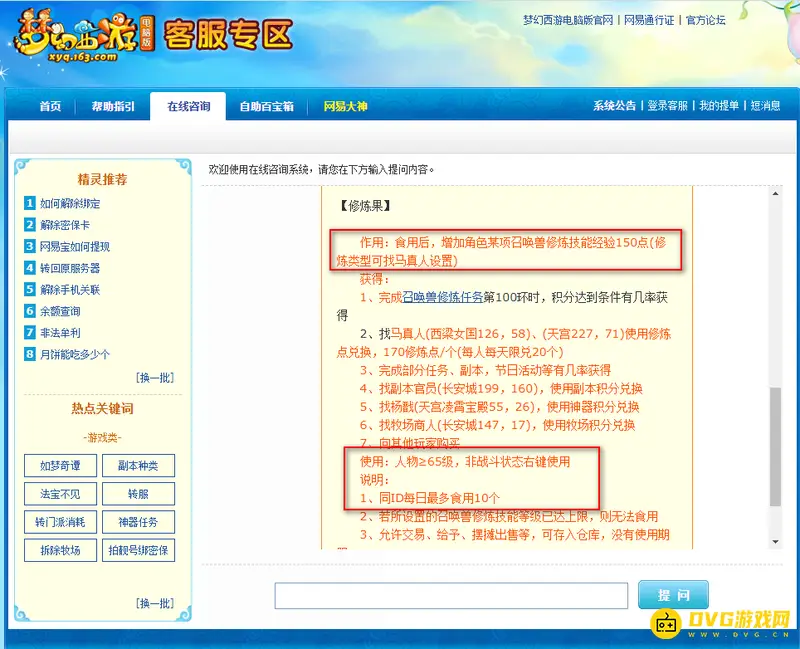This screenshot has width=800, height=649.
Task: Open recommendation 解除手机关联
Action: coord(70,290)
